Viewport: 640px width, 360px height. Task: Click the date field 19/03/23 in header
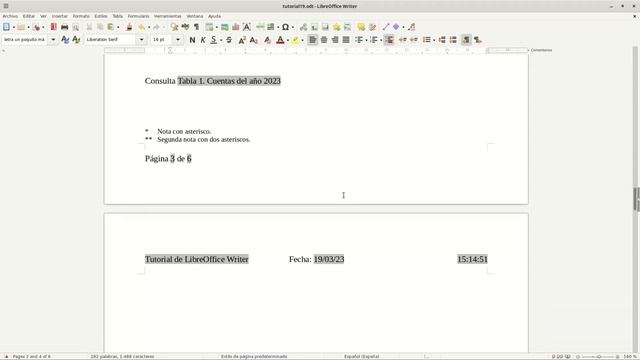(329, 259)
